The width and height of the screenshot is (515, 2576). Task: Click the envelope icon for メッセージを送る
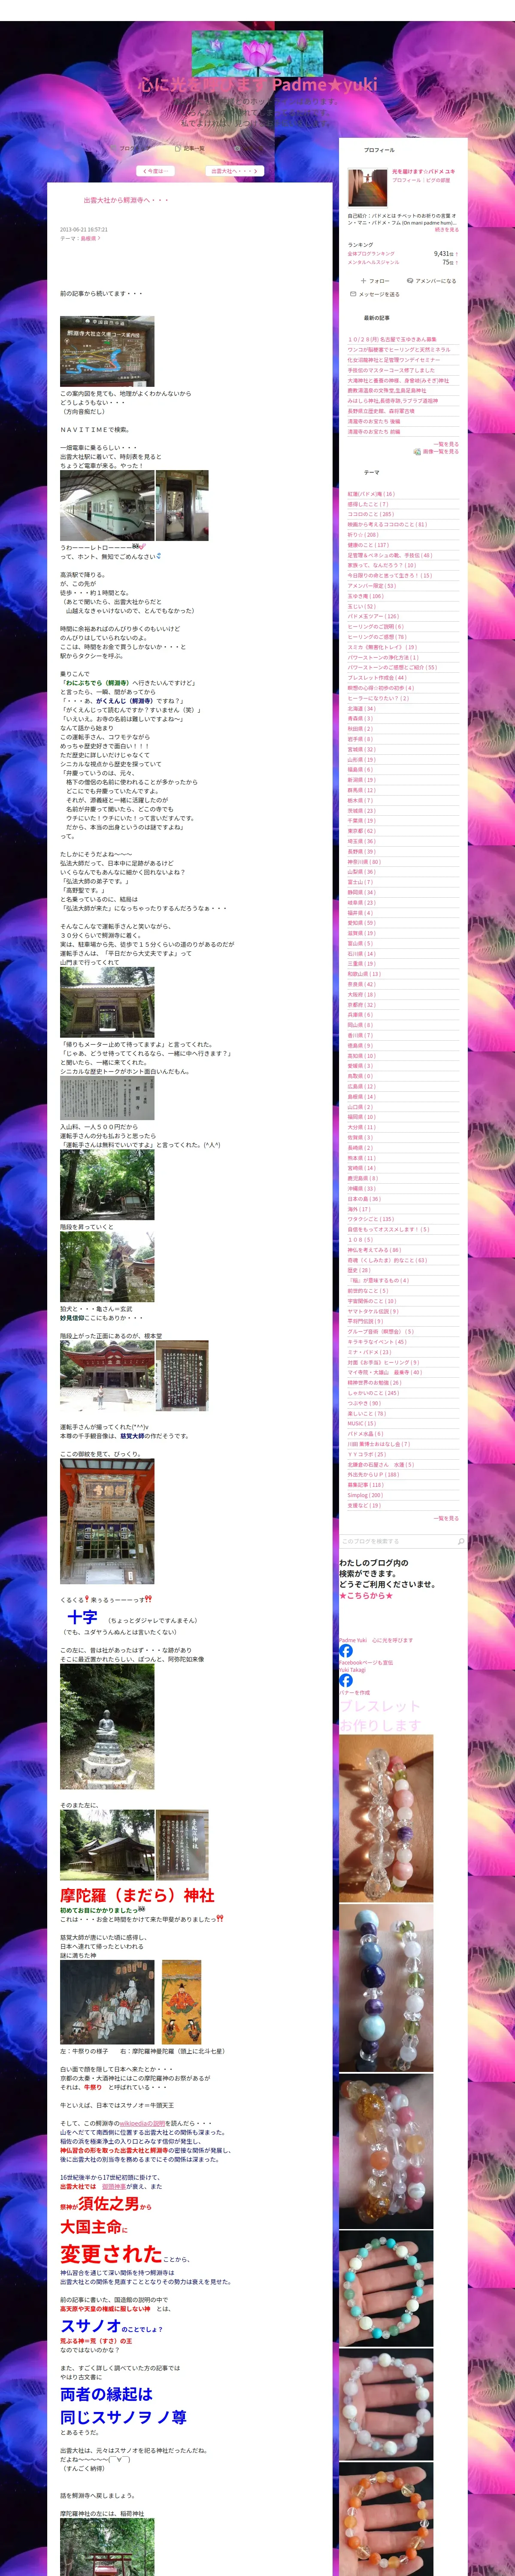(353, 294)
